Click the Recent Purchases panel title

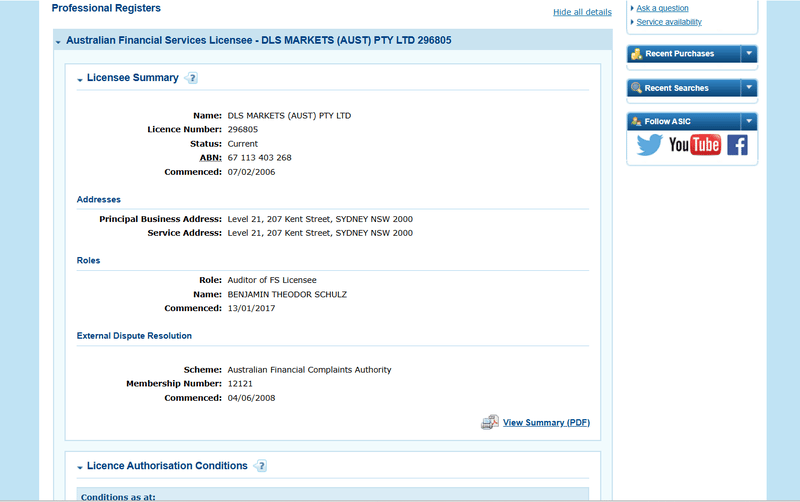pyautogui.click(x=680, y=54)
